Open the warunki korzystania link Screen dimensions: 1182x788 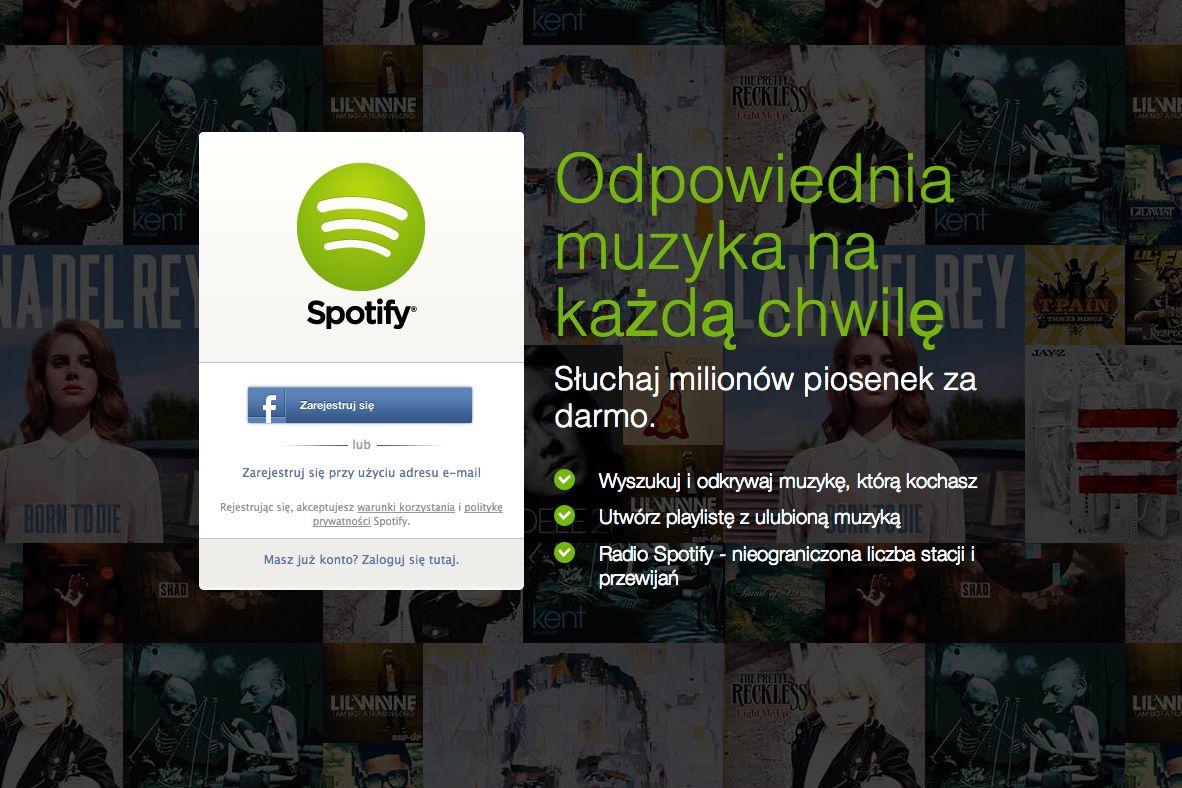(x=406, y=507)
